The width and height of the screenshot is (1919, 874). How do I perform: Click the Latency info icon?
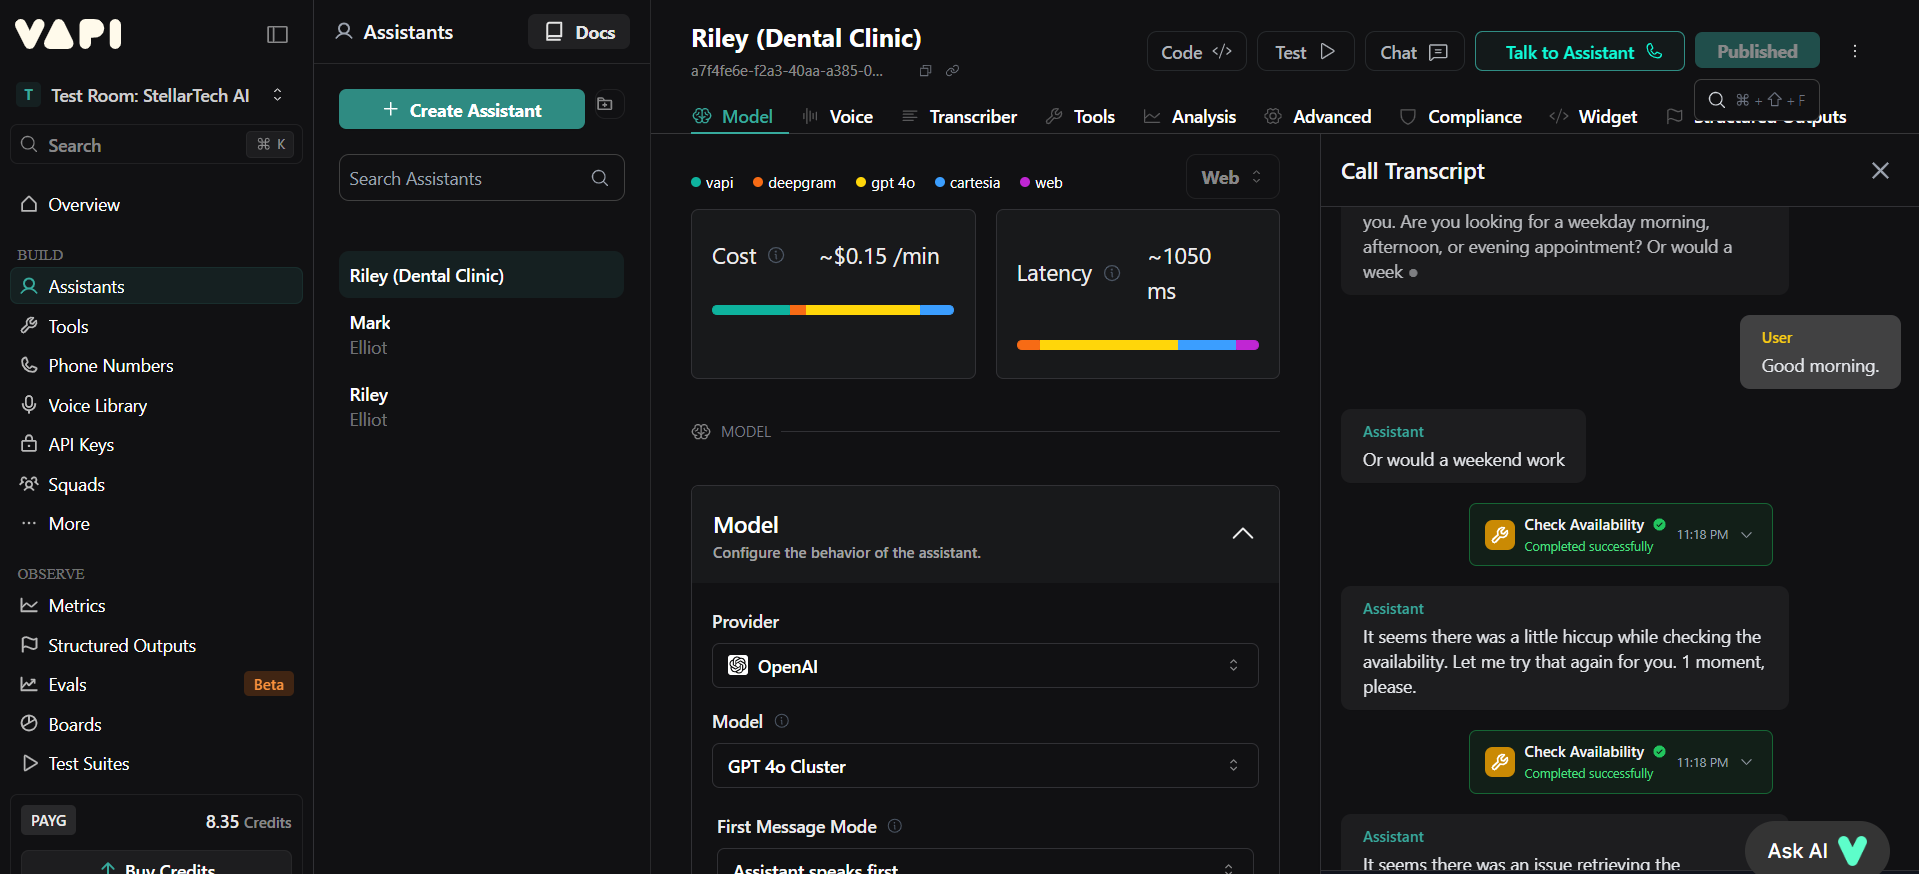(x=1112, y=273)
